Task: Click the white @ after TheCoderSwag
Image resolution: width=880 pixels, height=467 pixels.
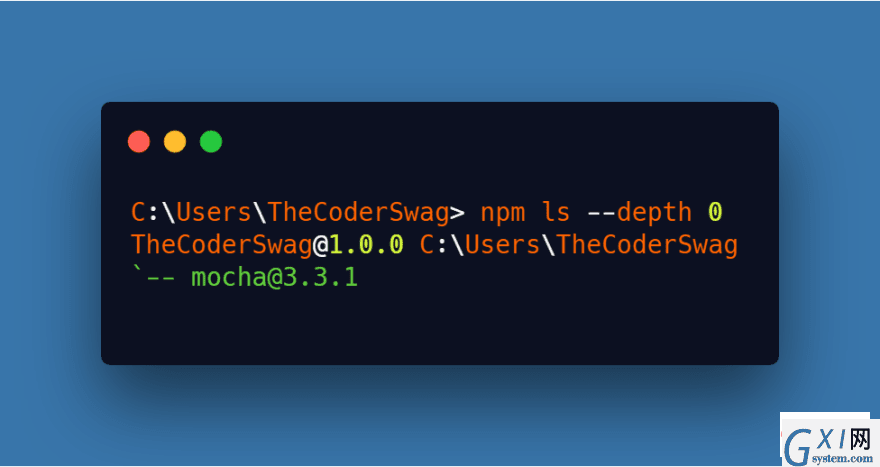Action: [x=320, y=245]
